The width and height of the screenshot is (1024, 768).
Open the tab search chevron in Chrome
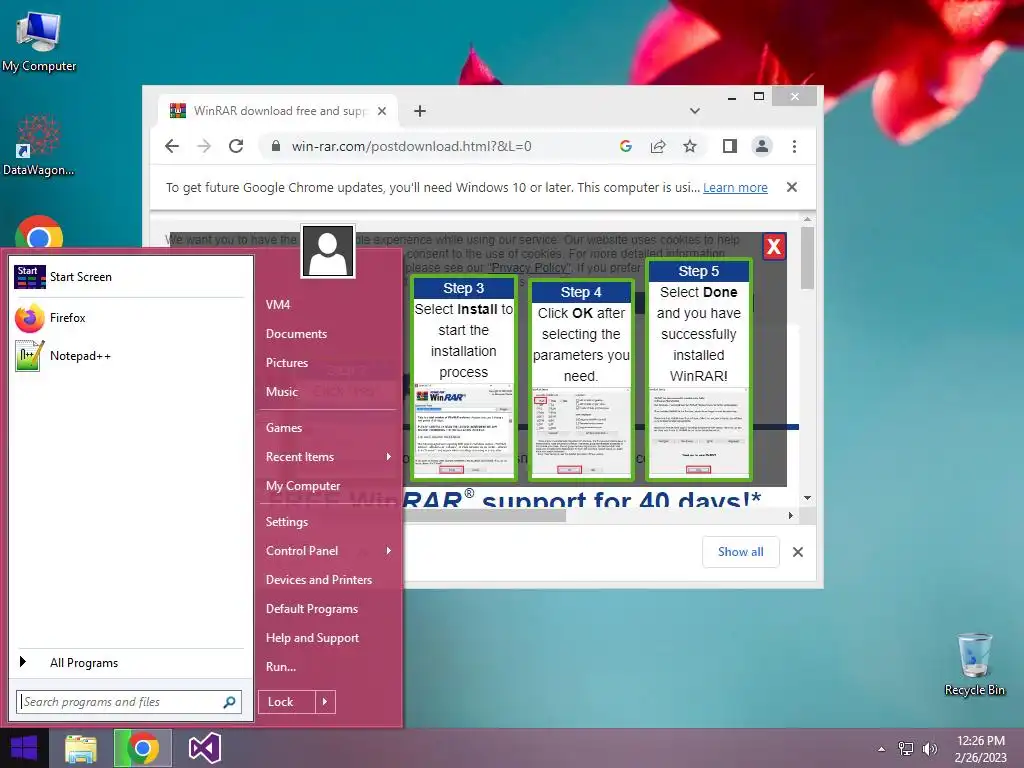coord(695,111)
